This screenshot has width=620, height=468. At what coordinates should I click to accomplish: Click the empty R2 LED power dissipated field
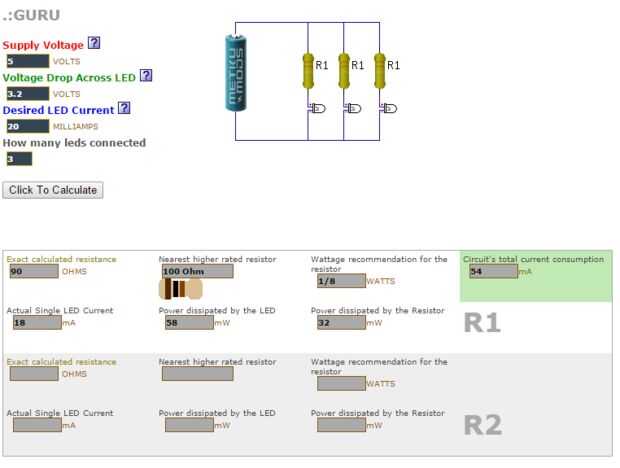pyautogui.click(x=189, y=425)
